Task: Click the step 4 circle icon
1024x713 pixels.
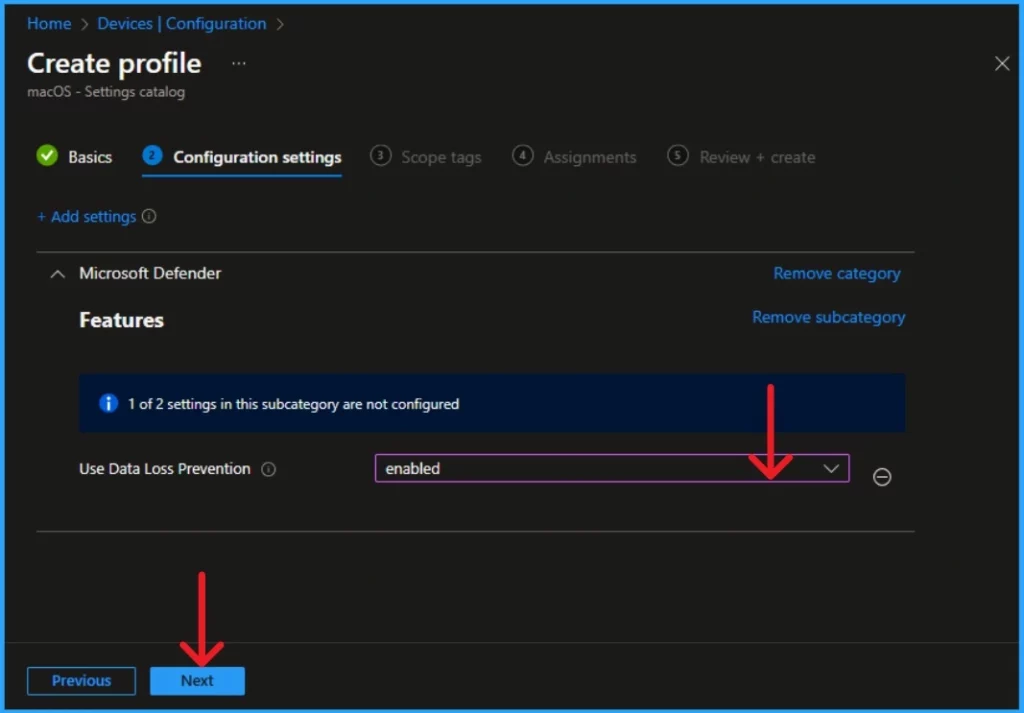Action: tap(522, 155)
